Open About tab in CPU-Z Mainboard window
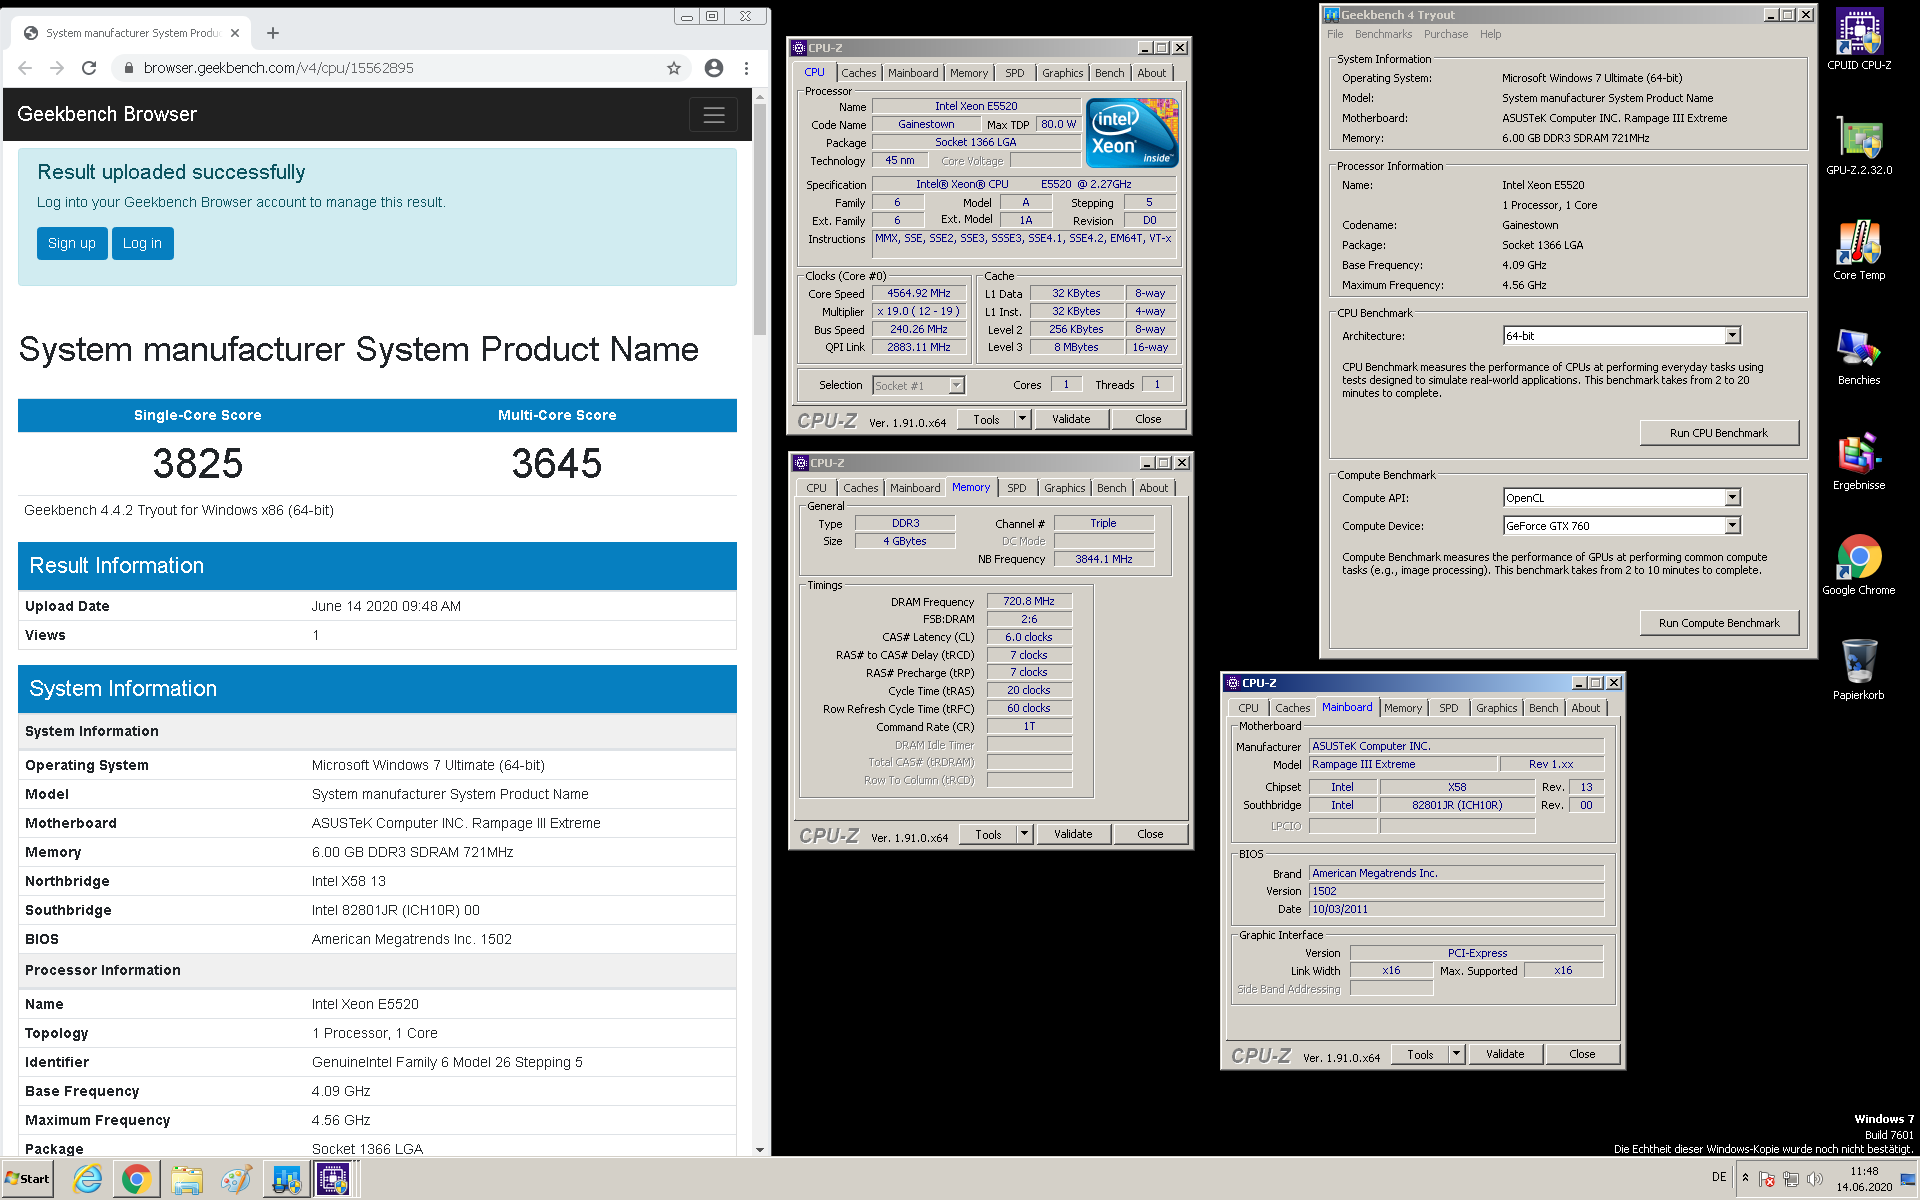The height and width of the screenshot is (1200, 1920). tap(1585, 708)
